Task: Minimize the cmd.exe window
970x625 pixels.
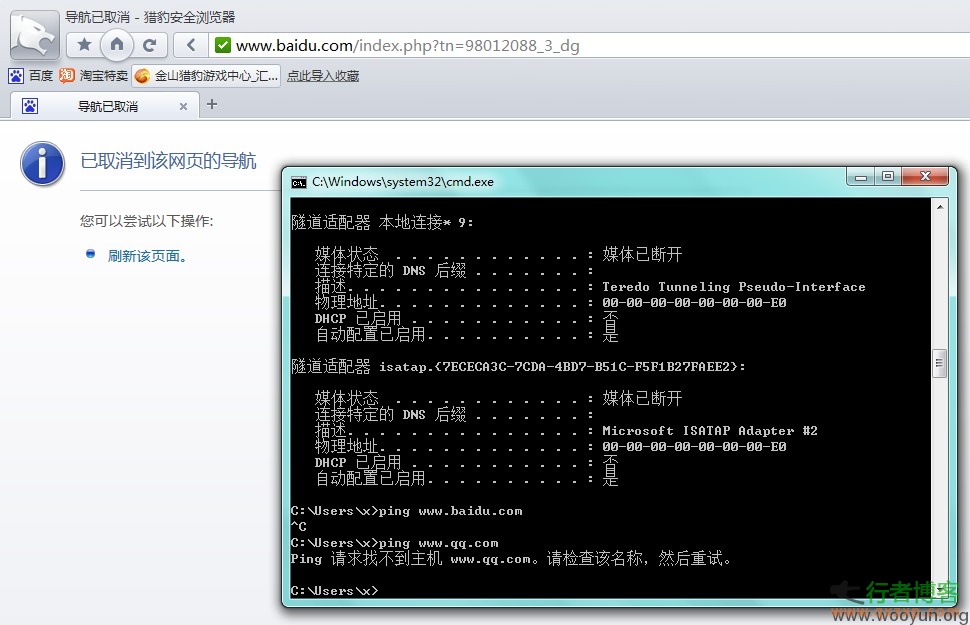Action: 861,177
